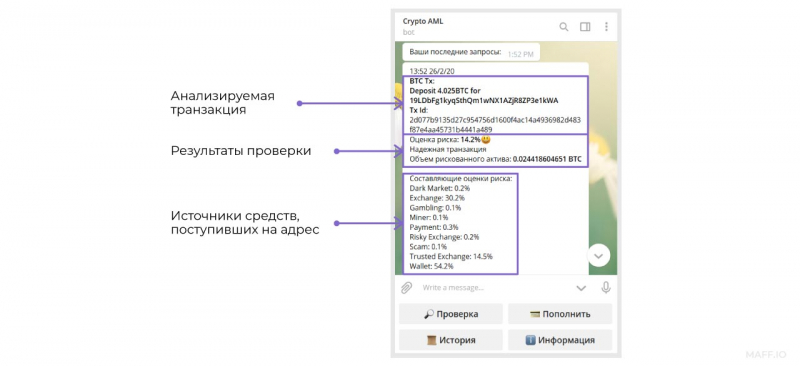The width and height of the screenshot is (800, 366).
Task: Click the Wallet: 54.2% line
Action: [x=432, y=266]
